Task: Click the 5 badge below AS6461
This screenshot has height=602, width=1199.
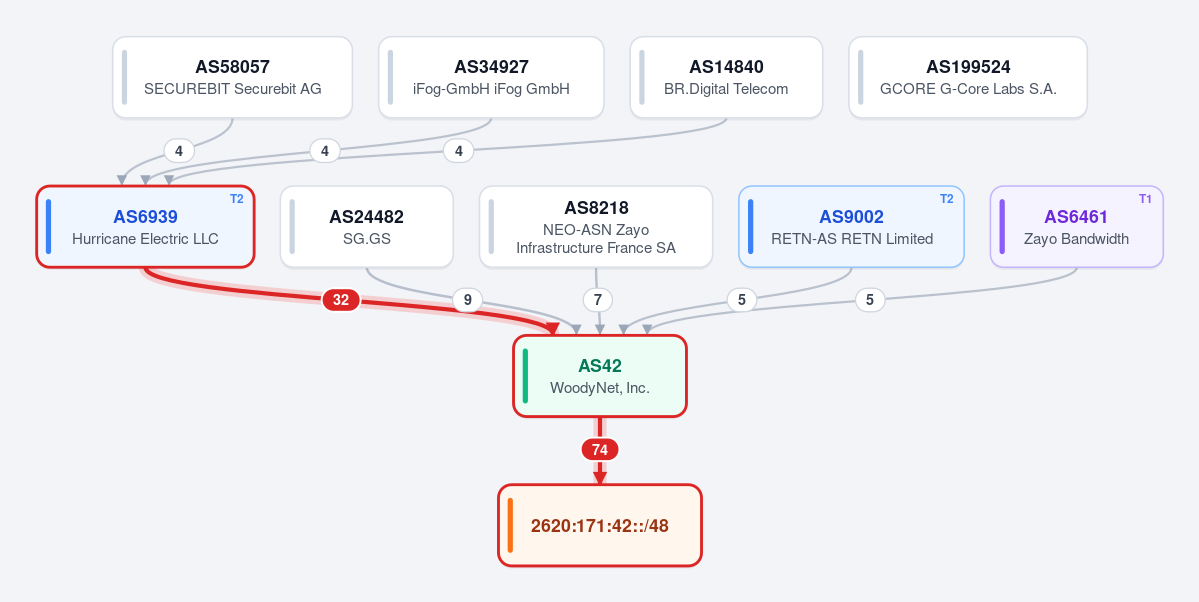Action: 870,300
